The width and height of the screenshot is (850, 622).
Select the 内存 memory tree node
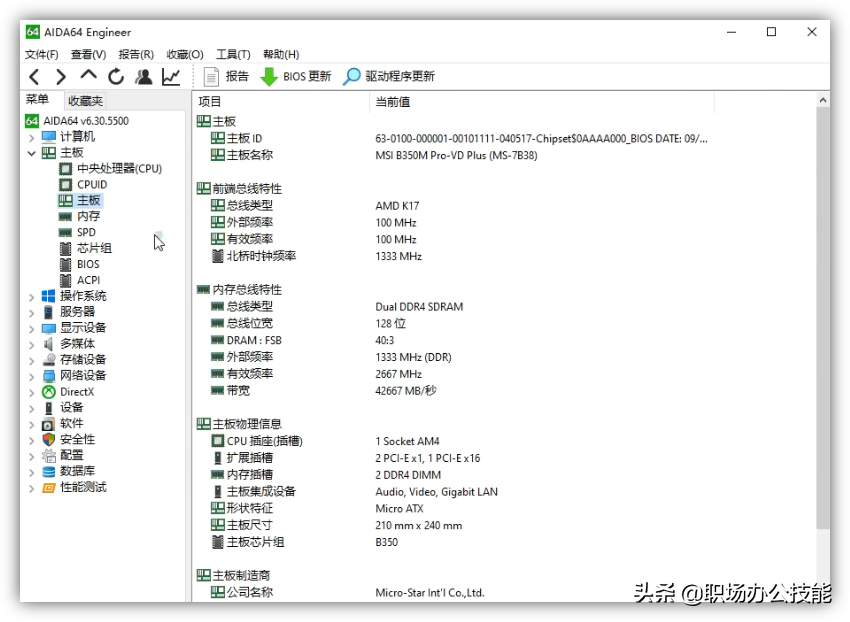tap(80, 216)
